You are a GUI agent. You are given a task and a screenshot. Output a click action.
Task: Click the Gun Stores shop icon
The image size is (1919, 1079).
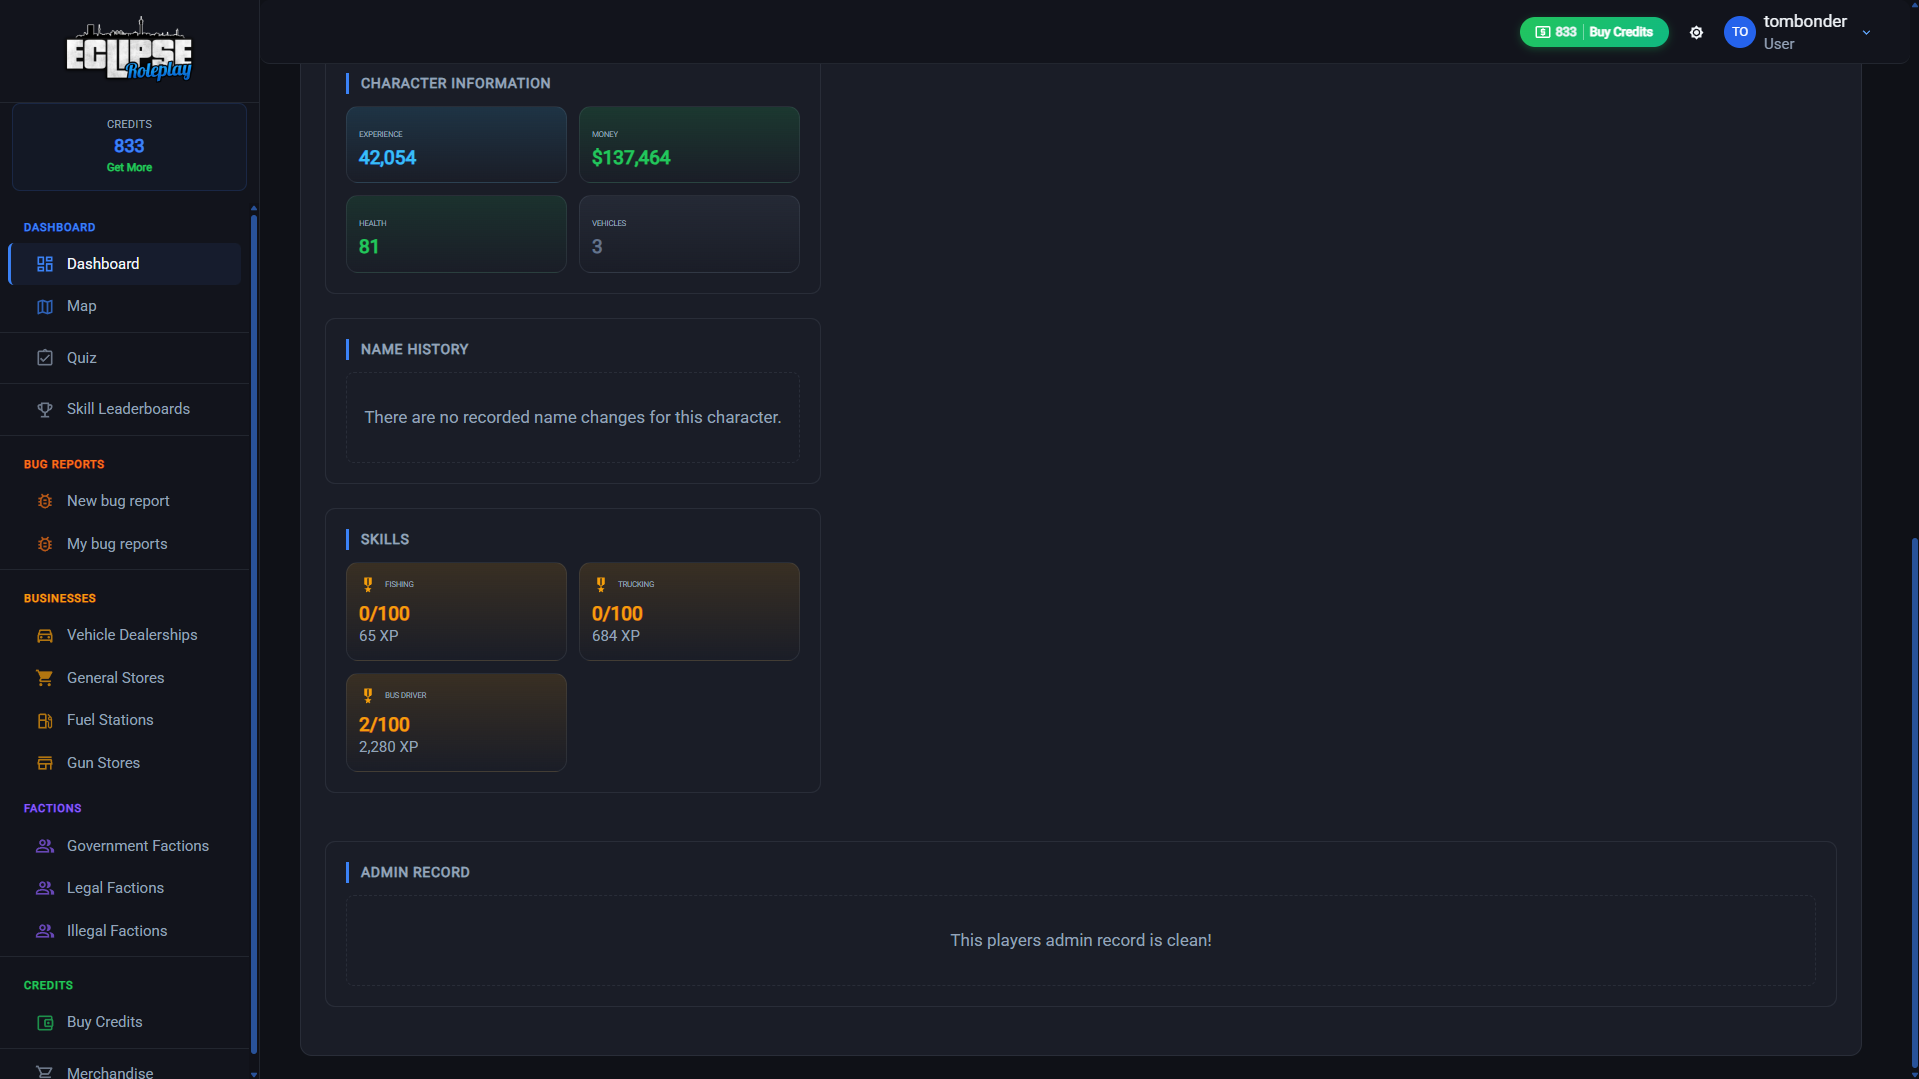[x=45, y=763]
